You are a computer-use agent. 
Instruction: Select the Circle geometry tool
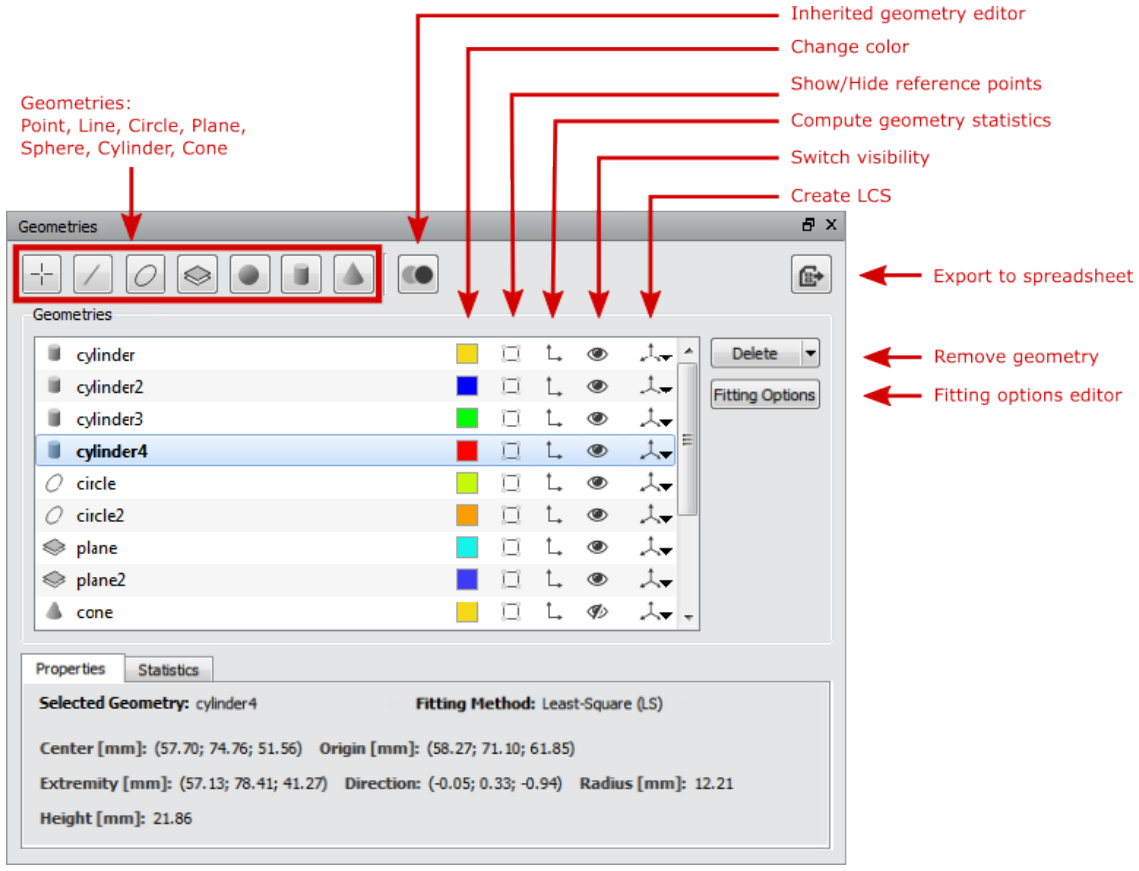pos(145,275)
